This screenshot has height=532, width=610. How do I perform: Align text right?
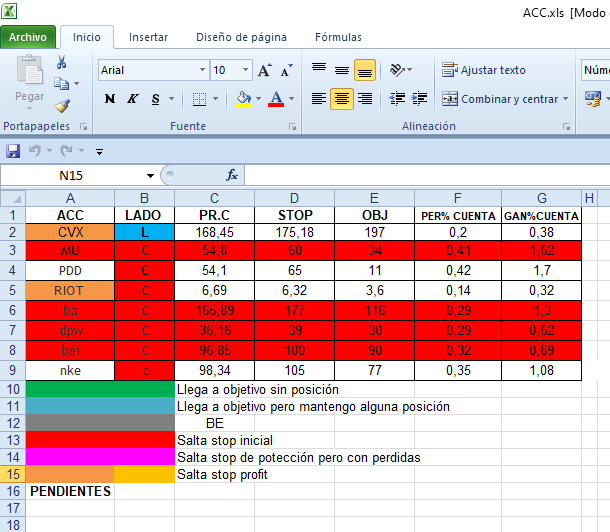(x=365, y=99)
